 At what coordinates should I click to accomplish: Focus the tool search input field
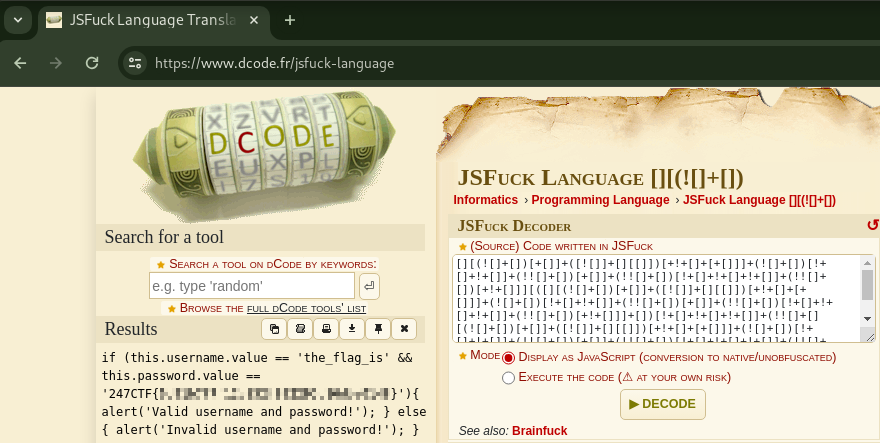(252, 286)
